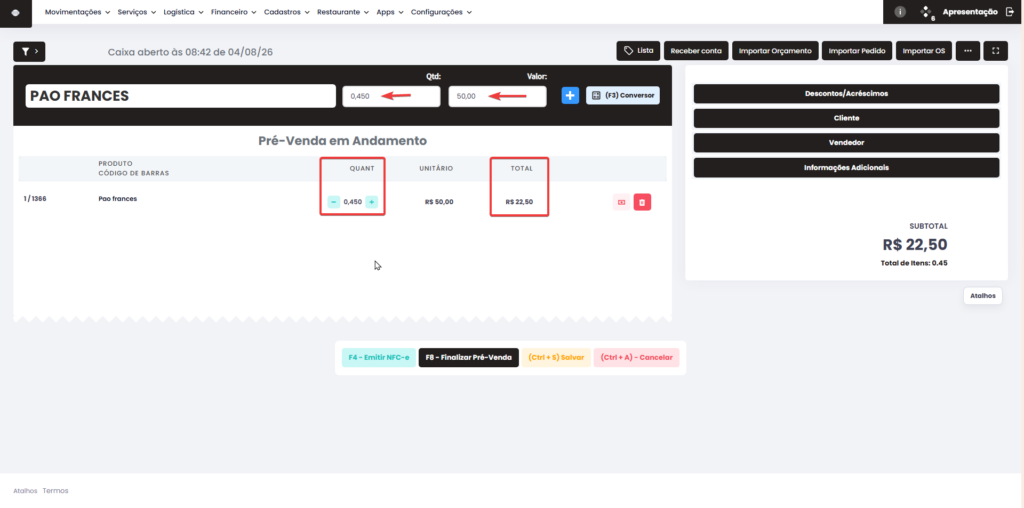Click the Termos link in footer

56,490
